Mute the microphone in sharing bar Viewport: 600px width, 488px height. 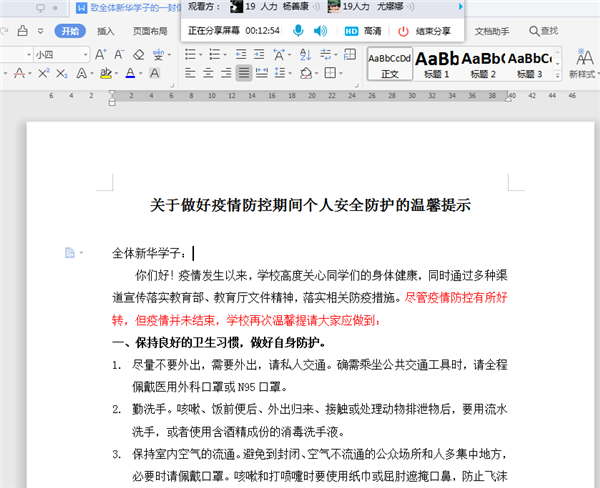coord(298,31)
